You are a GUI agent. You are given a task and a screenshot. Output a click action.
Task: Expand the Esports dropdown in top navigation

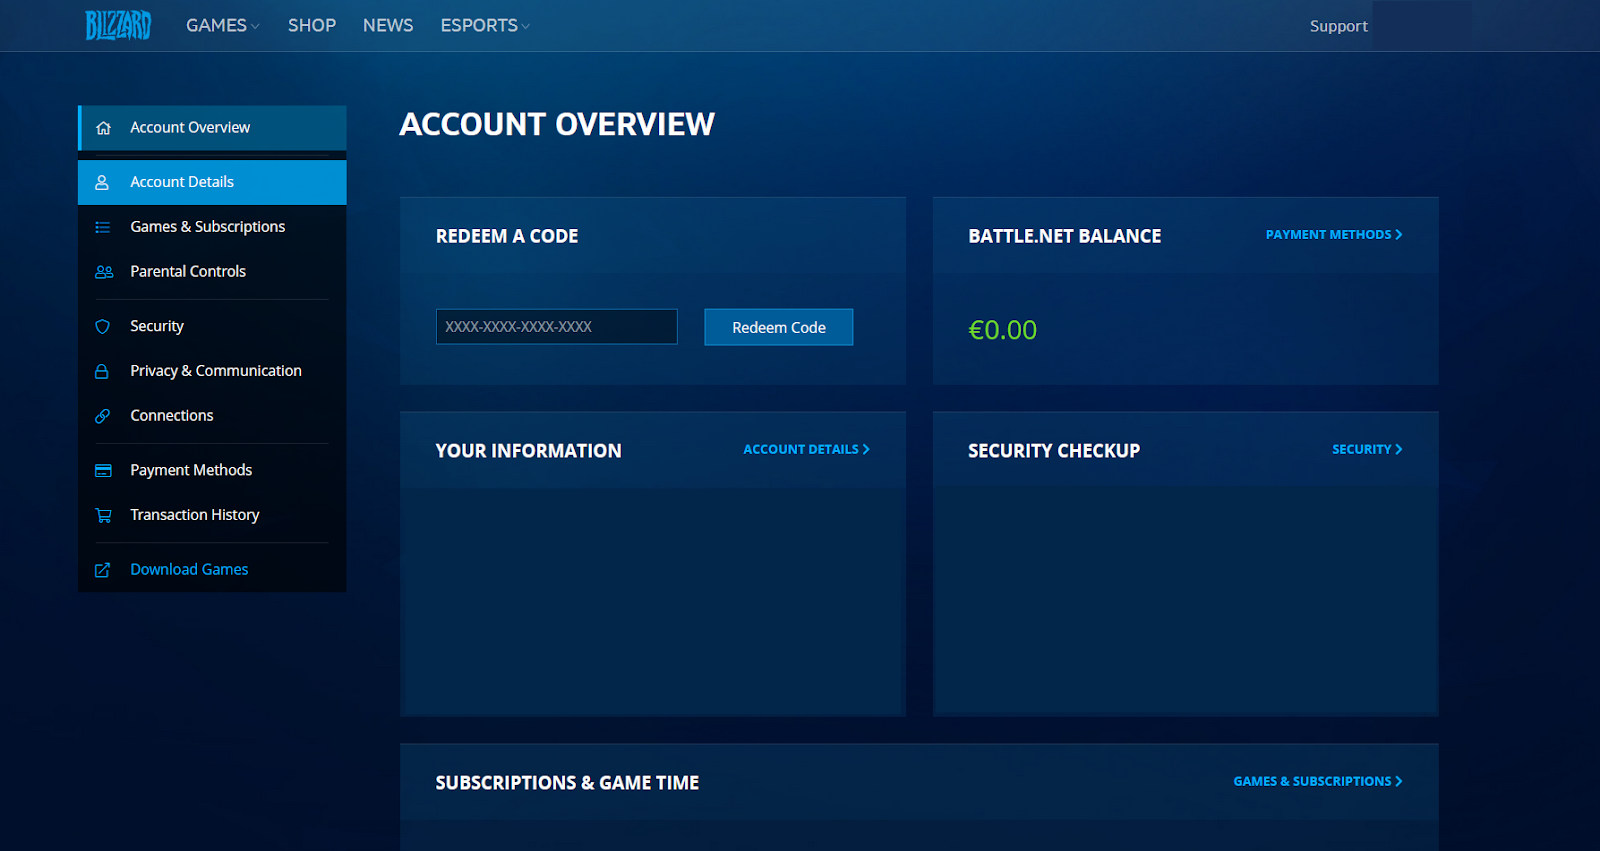485,25
